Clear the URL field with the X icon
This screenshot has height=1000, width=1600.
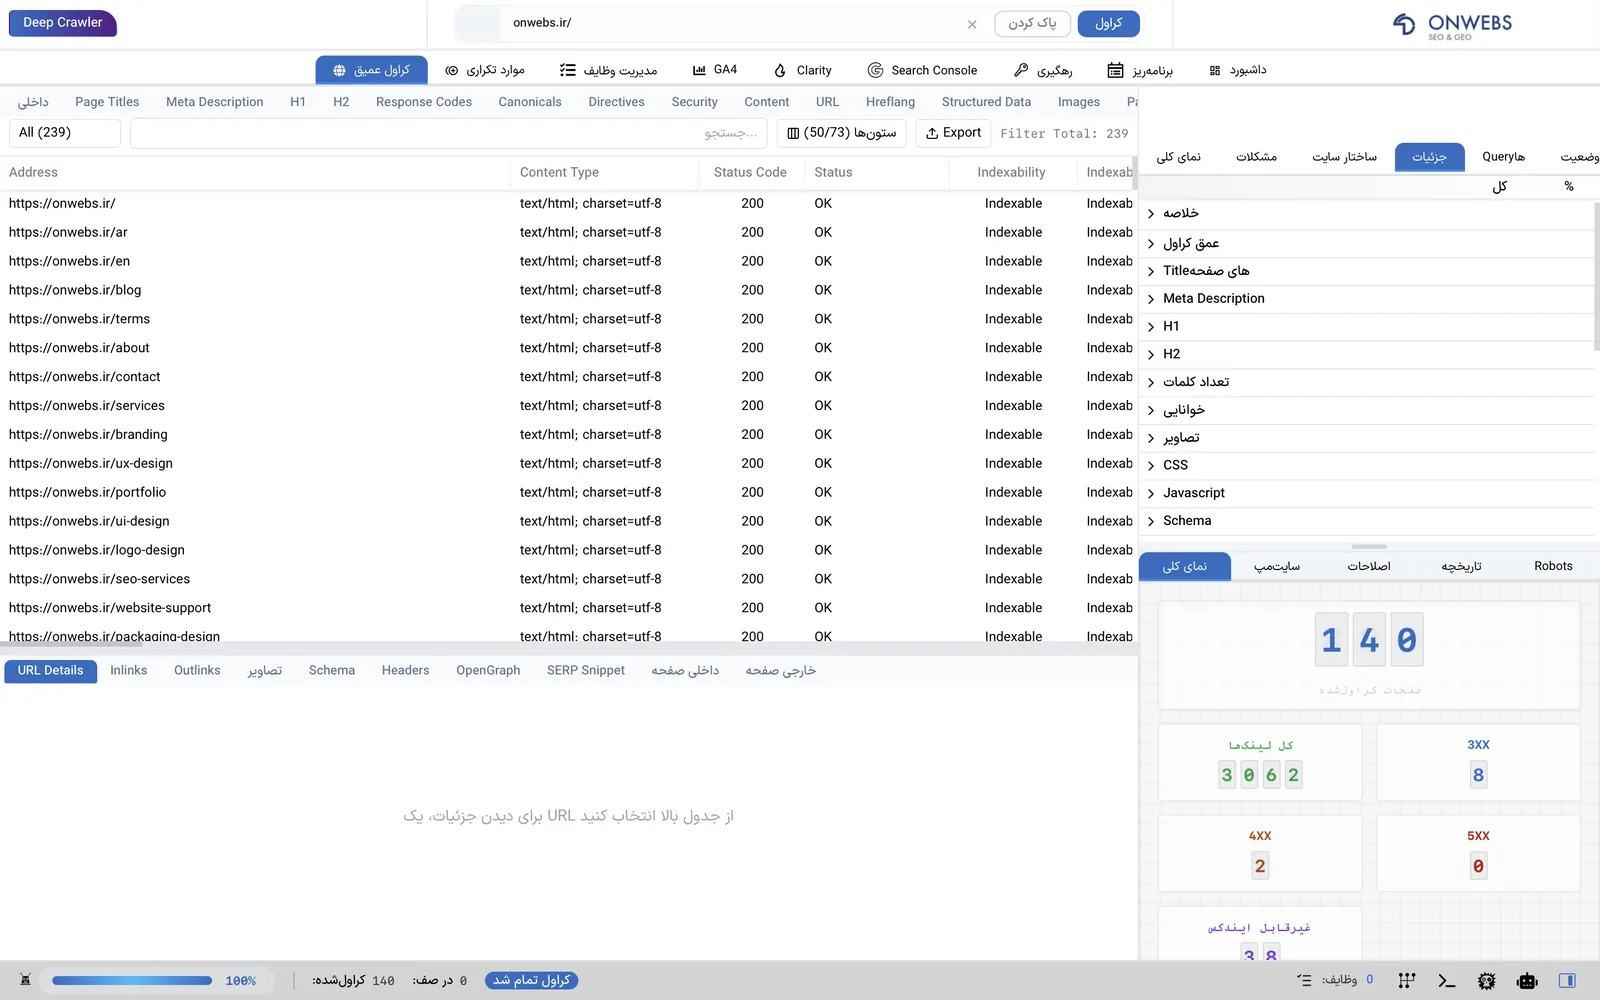coord(972,24)
